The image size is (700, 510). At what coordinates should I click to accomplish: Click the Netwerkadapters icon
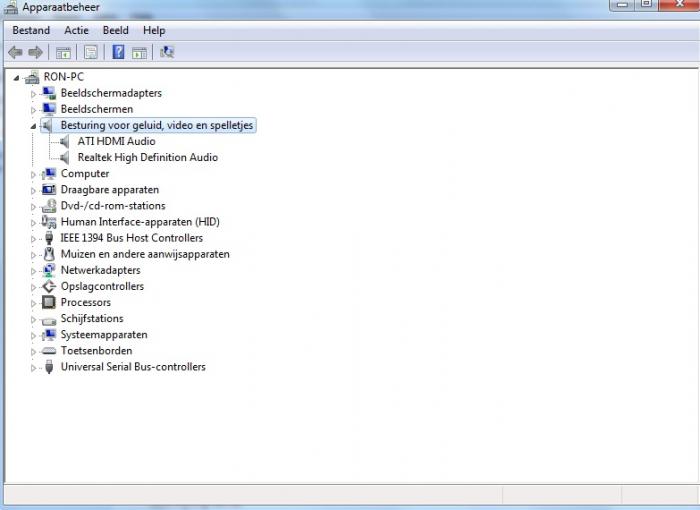coord(49,270)
